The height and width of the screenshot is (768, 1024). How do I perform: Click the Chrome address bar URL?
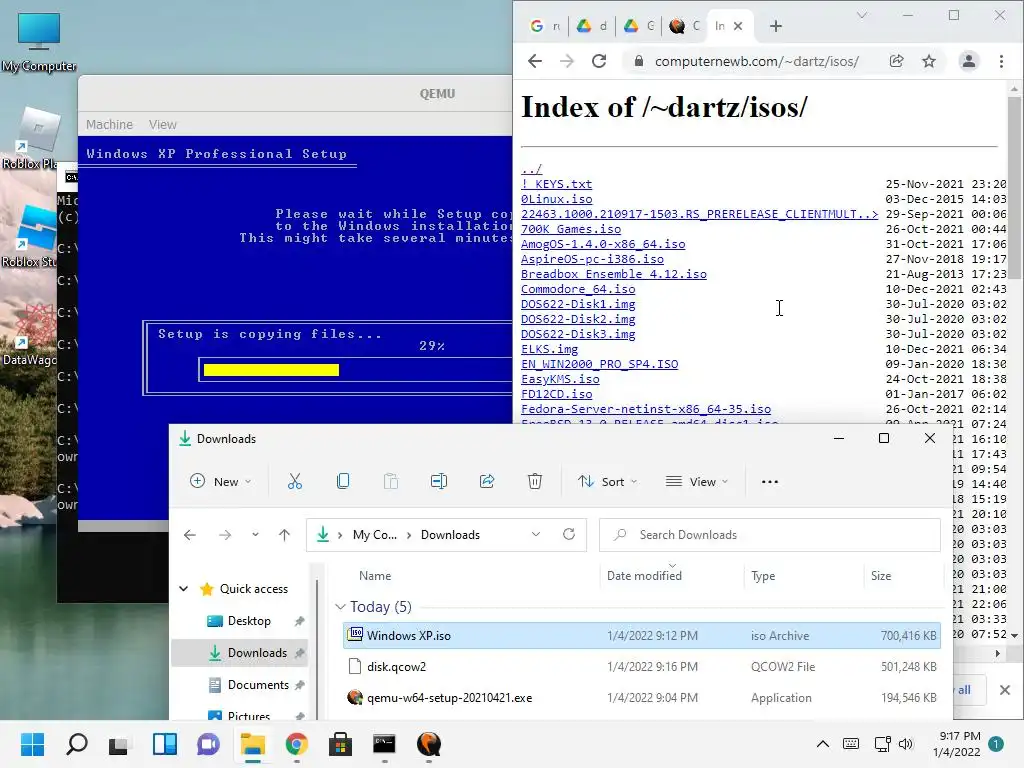pyautogui.click(x=756, y=61)
